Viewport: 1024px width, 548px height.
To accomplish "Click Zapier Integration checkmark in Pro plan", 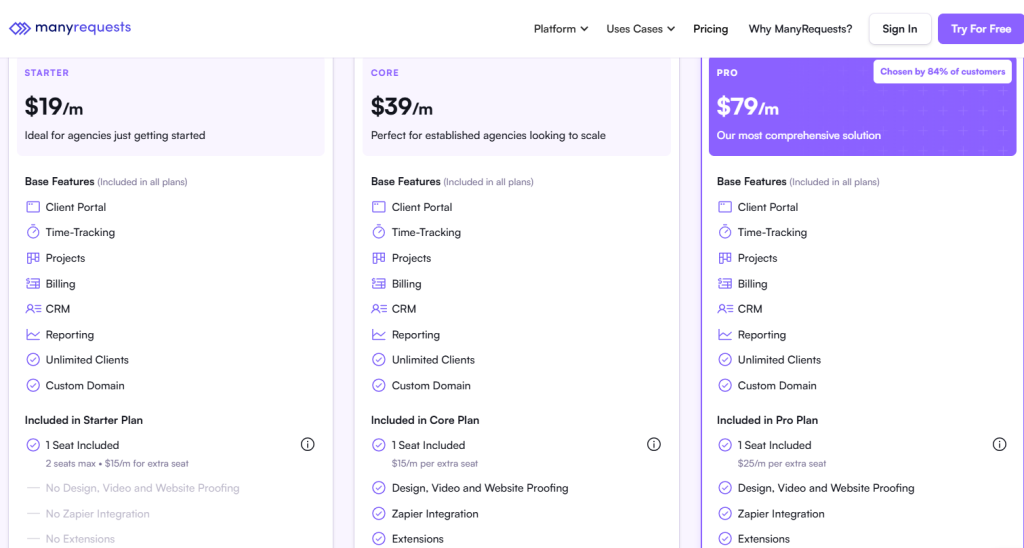I will click(x=725, y=514).
